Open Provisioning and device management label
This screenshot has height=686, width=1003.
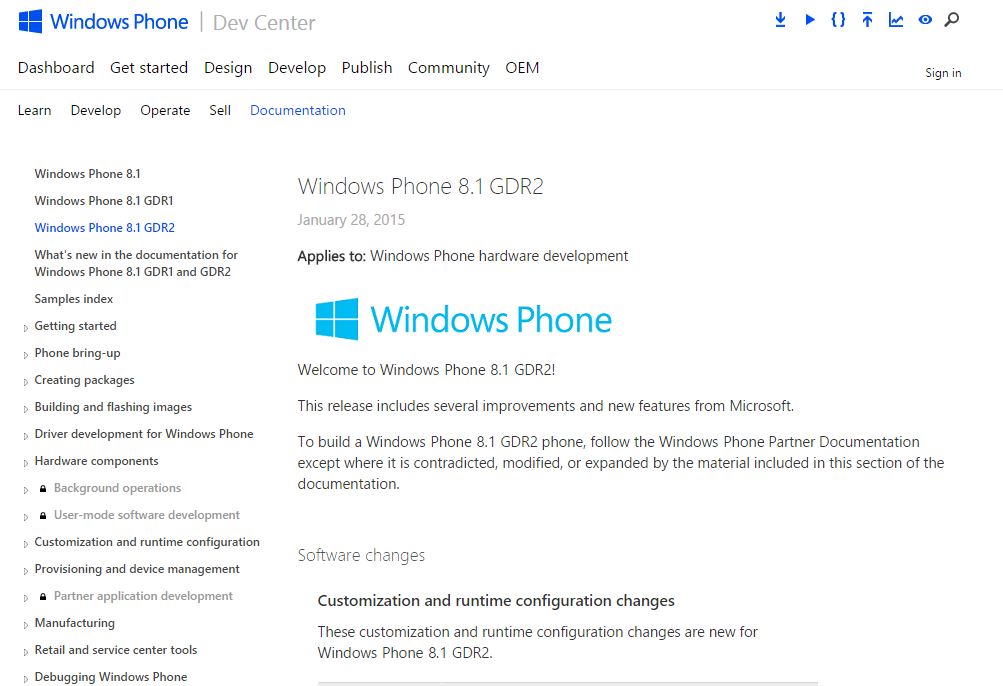tap(137, 569)
